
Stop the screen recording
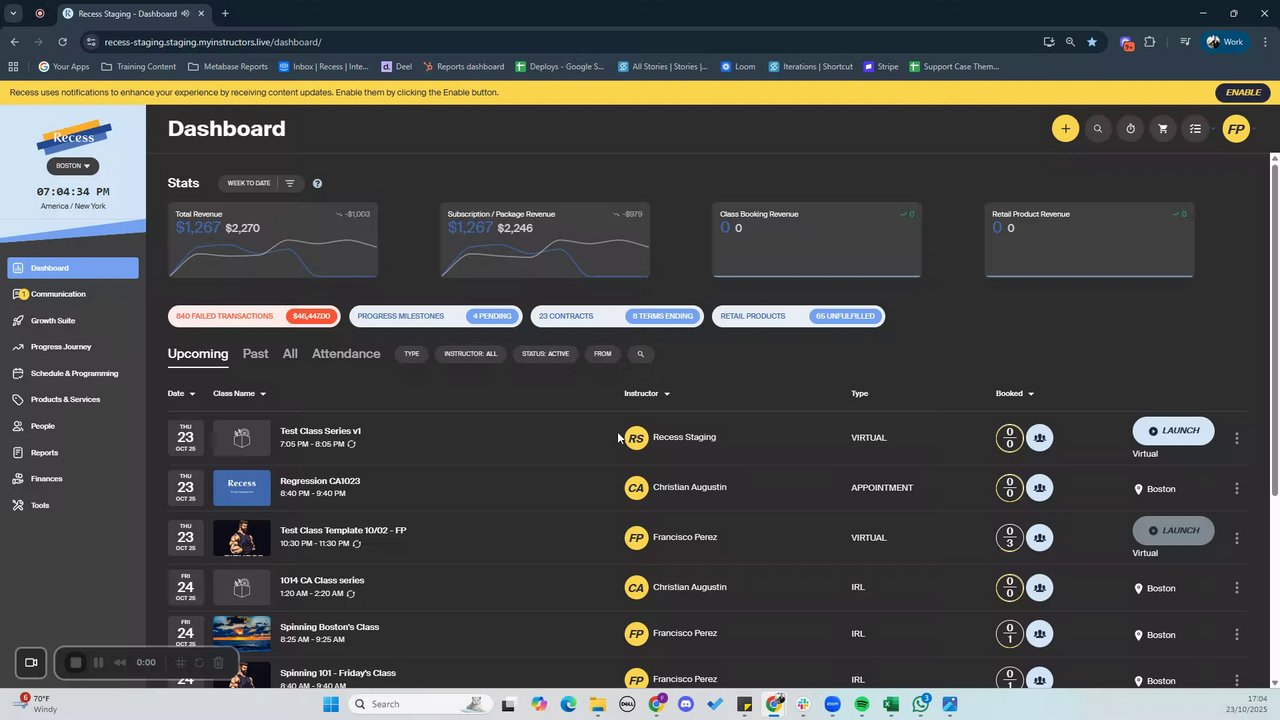pyautogui.click(x=75, y=662)
